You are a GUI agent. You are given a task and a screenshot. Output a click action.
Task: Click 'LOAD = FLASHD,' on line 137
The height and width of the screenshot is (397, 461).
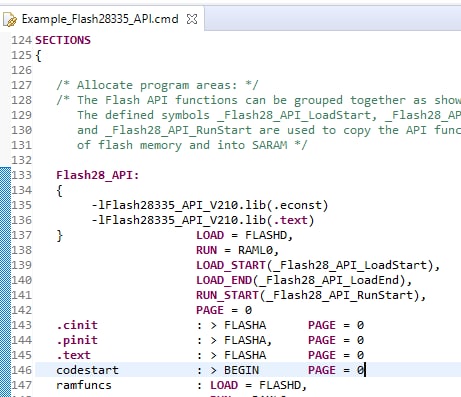click(x=245, y=235)
